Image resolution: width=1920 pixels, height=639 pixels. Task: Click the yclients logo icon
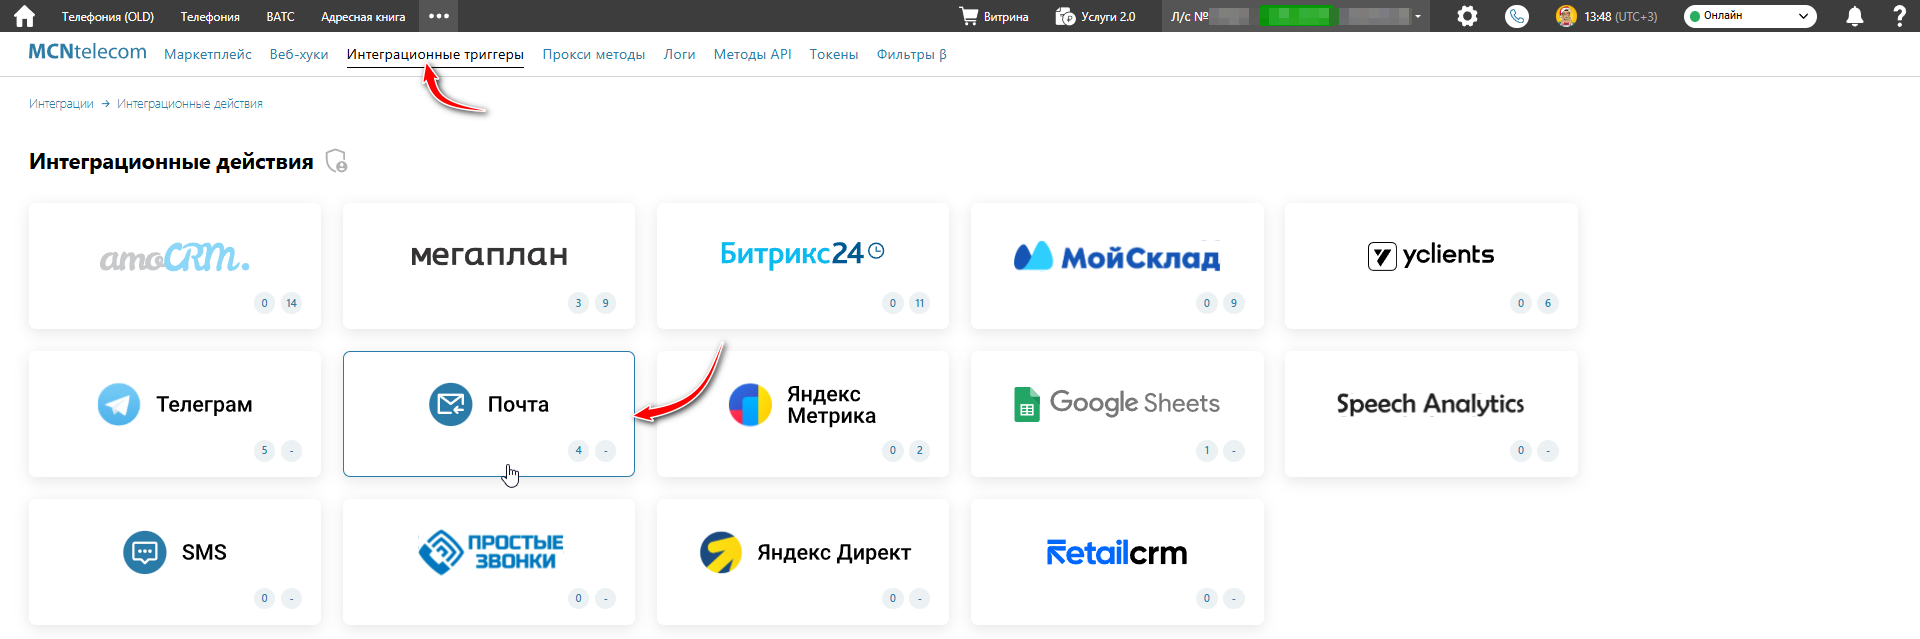[1382, 256]
